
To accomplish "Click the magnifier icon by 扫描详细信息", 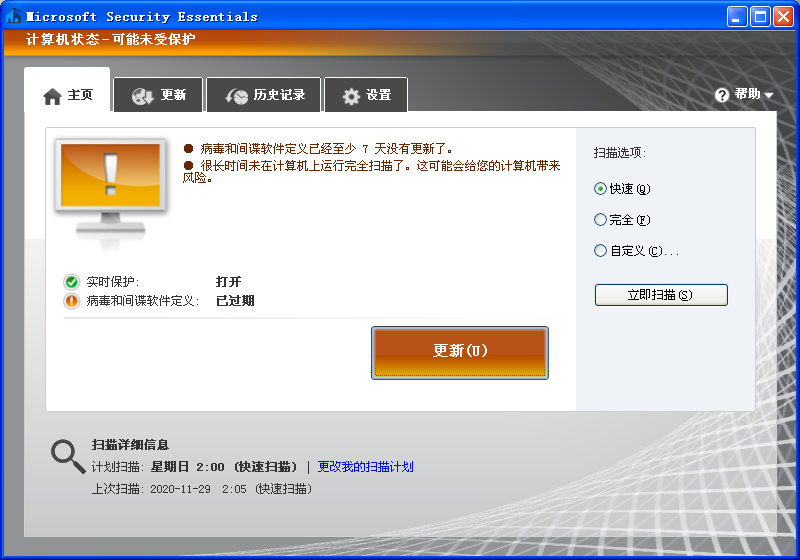I will point(68,456).
